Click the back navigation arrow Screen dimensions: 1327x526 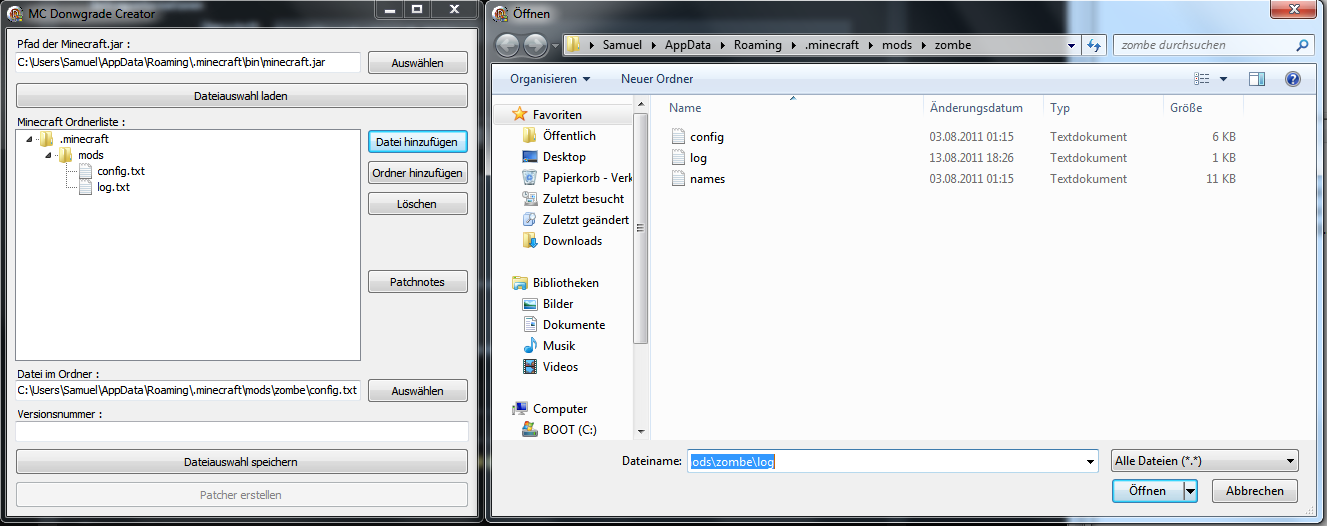tap(508, 45)
